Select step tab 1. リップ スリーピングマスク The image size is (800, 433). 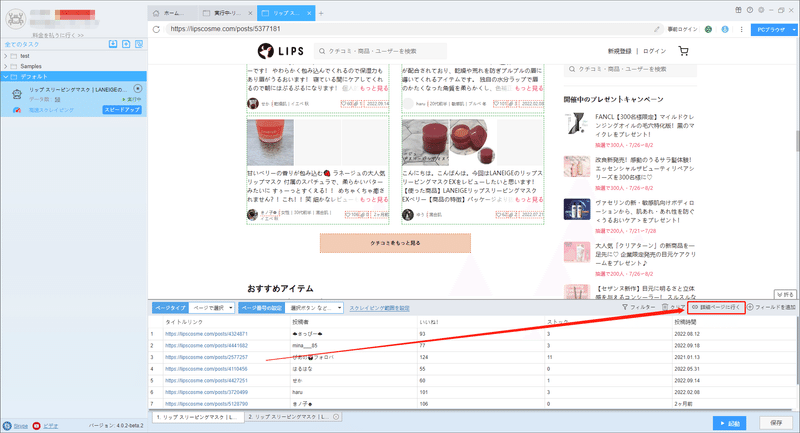coord(197,417)
